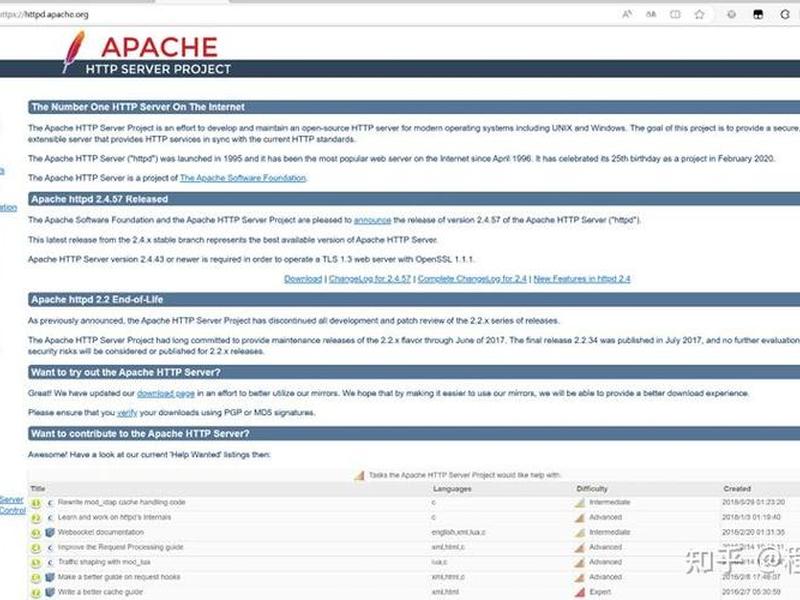Click the 'Created' column header

[737, 489]
